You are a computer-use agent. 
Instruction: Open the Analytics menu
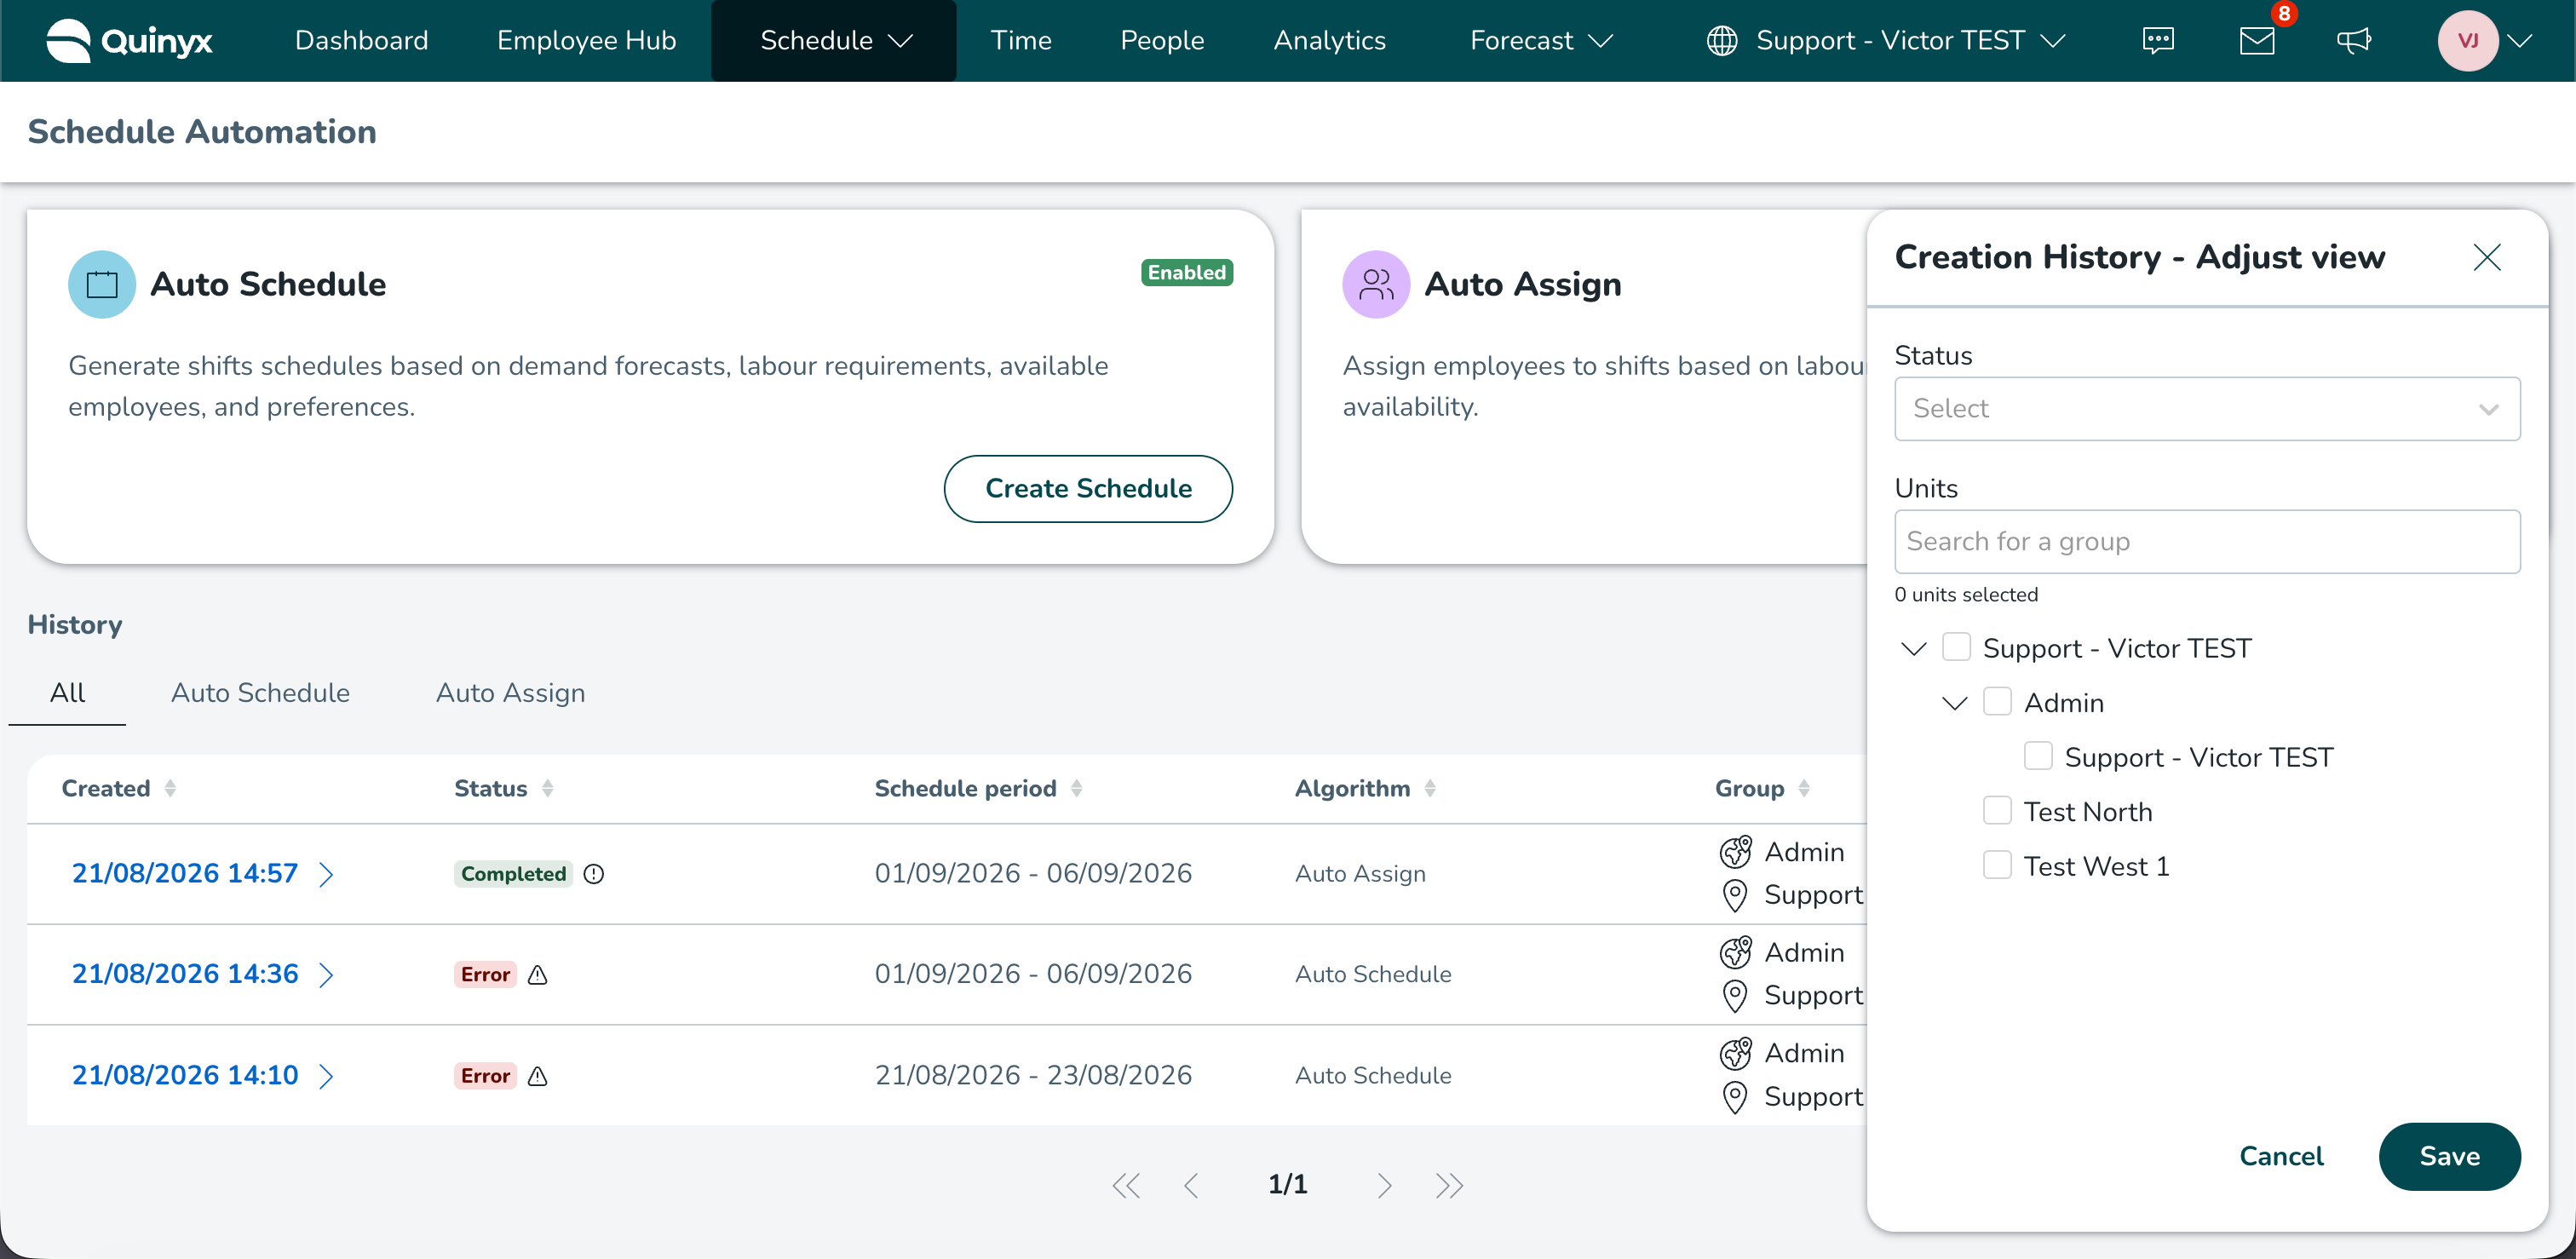(1329, 41)
